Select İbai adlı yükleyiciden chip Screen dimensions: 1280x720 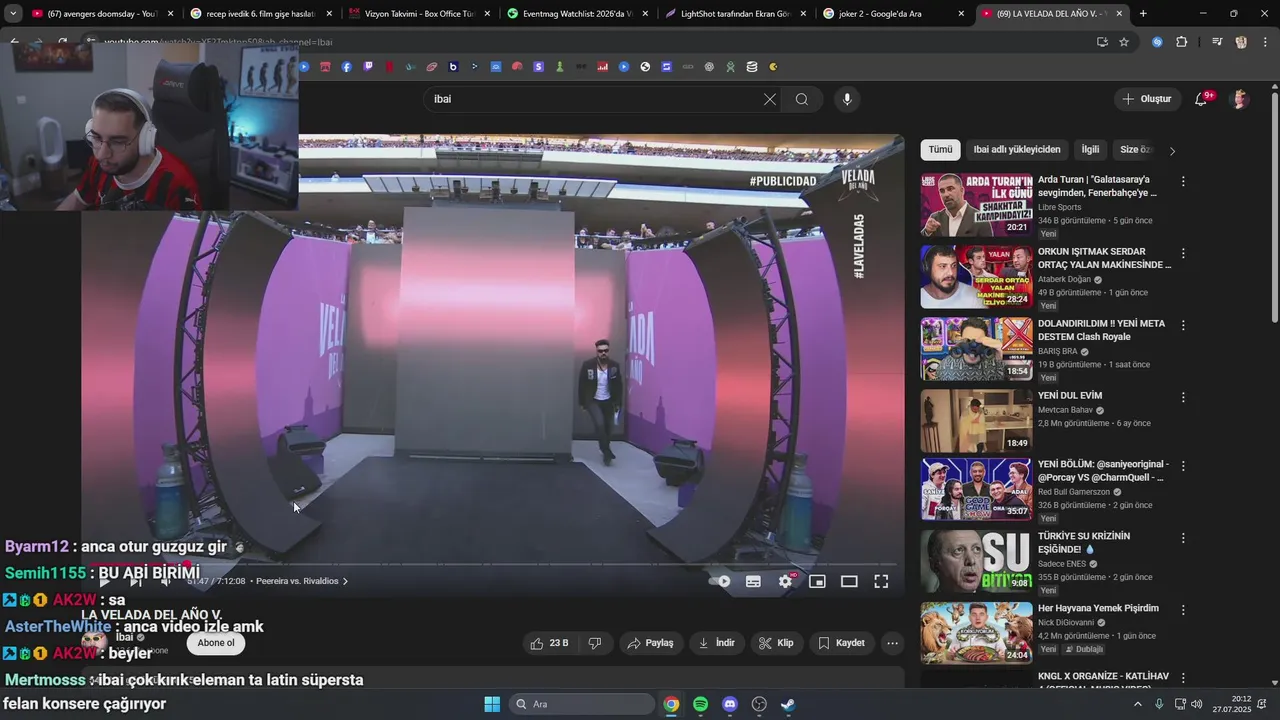pos(1017,150)
